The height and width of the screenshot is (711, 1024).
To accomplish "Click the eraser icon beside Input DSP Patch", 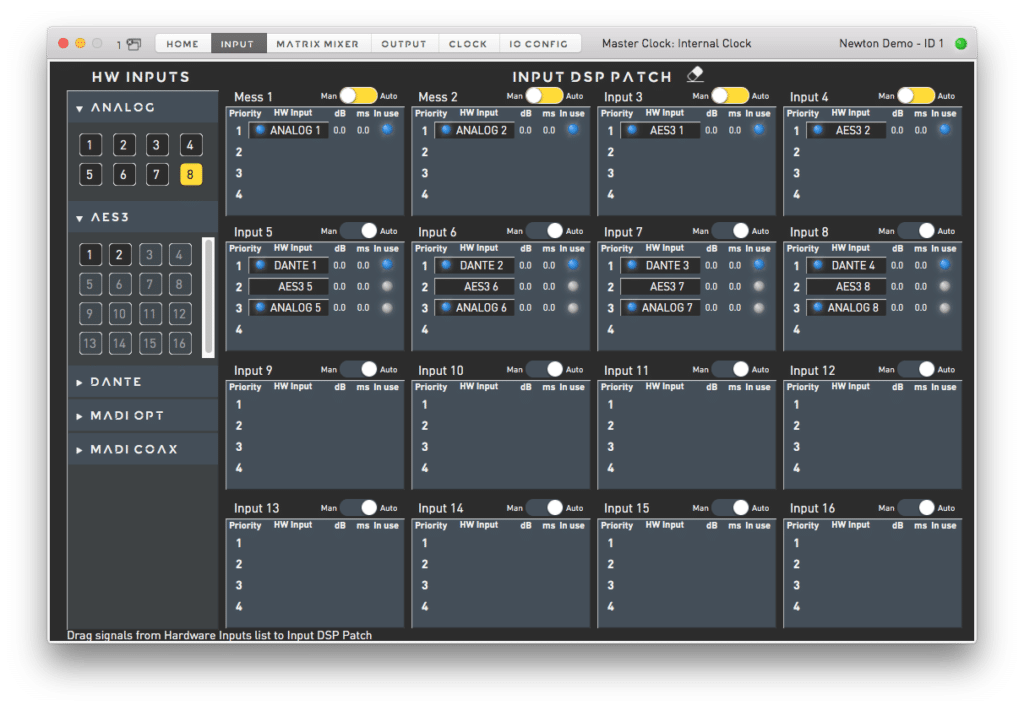I will pos(695,75).
